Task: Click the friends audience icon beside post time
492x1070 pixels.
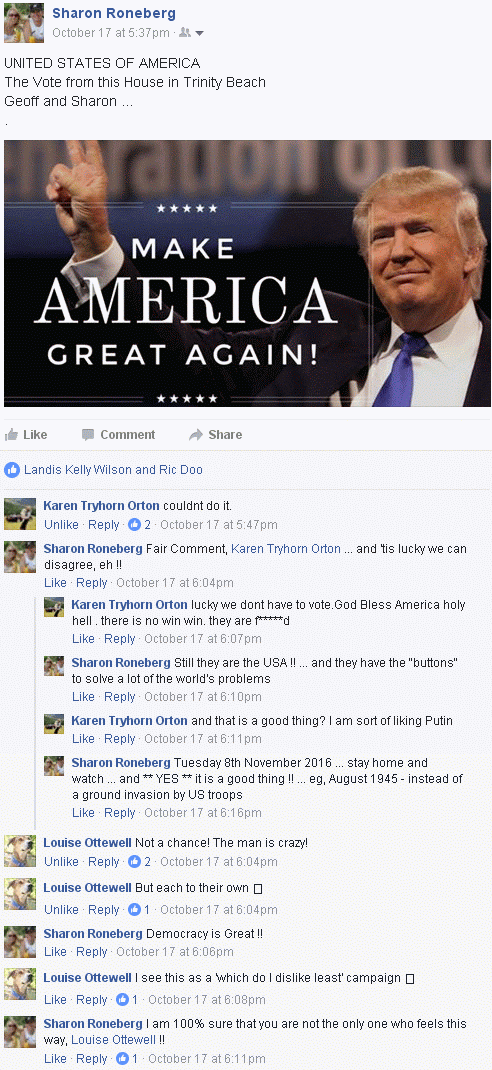Action: pos(184,32)
